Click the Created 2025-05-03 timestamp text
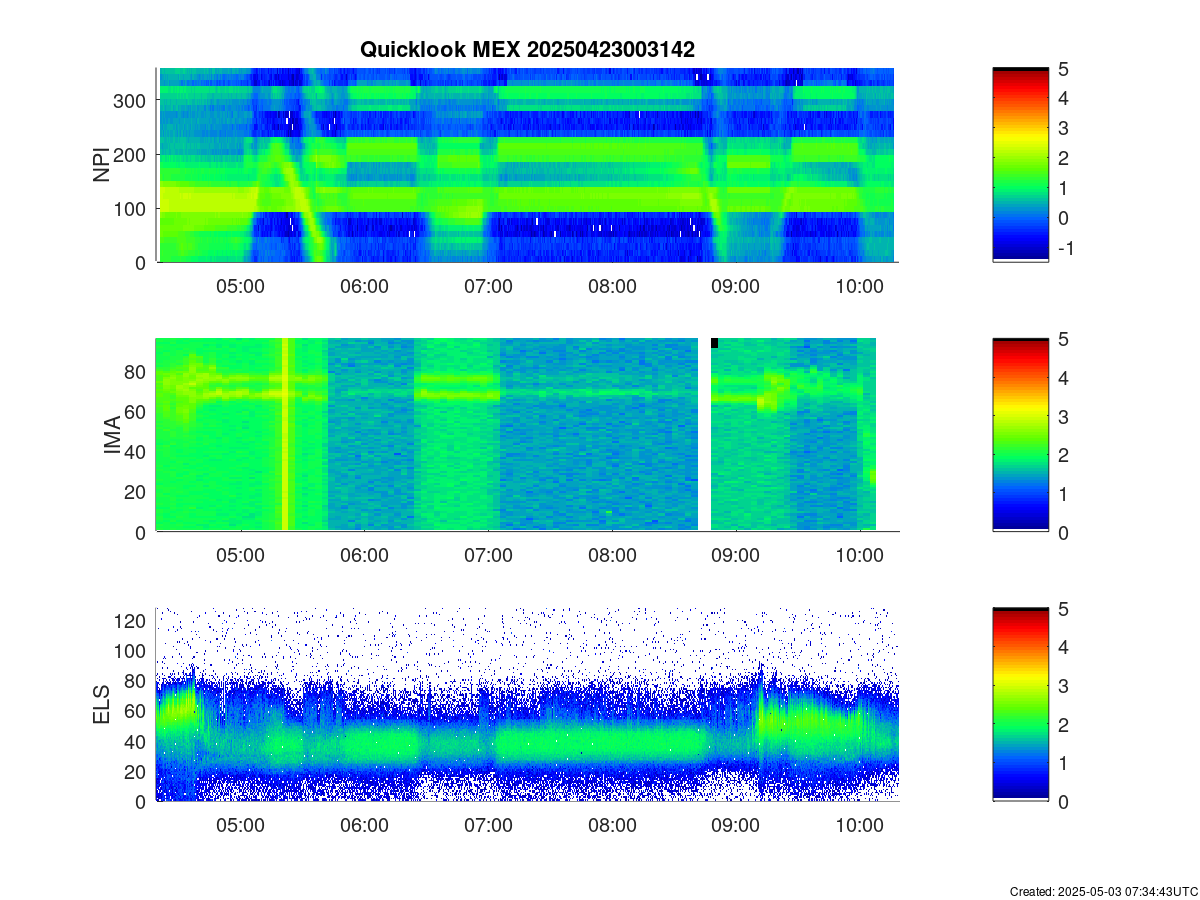The height and width of the screenshot is (900, 1200). (x=1103, y=891)
